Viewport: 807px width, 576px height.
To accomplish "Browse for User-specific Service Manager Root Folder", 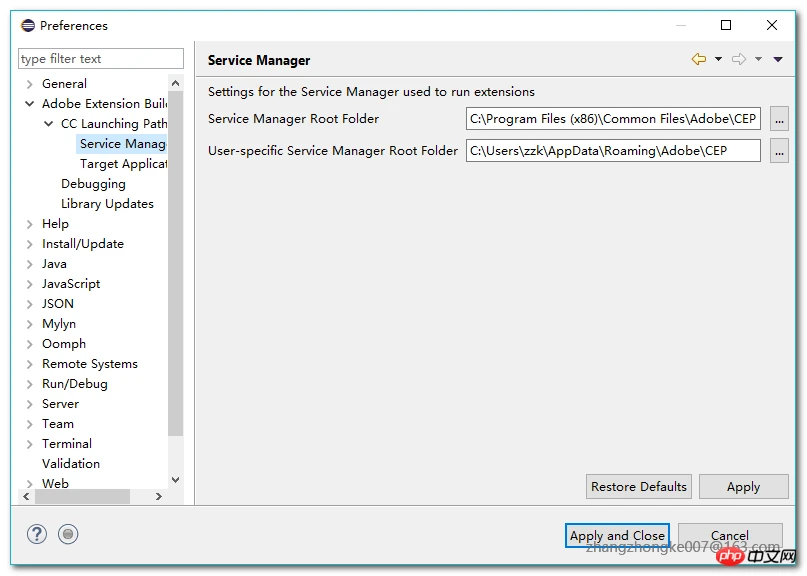I will tap(779, 151).
